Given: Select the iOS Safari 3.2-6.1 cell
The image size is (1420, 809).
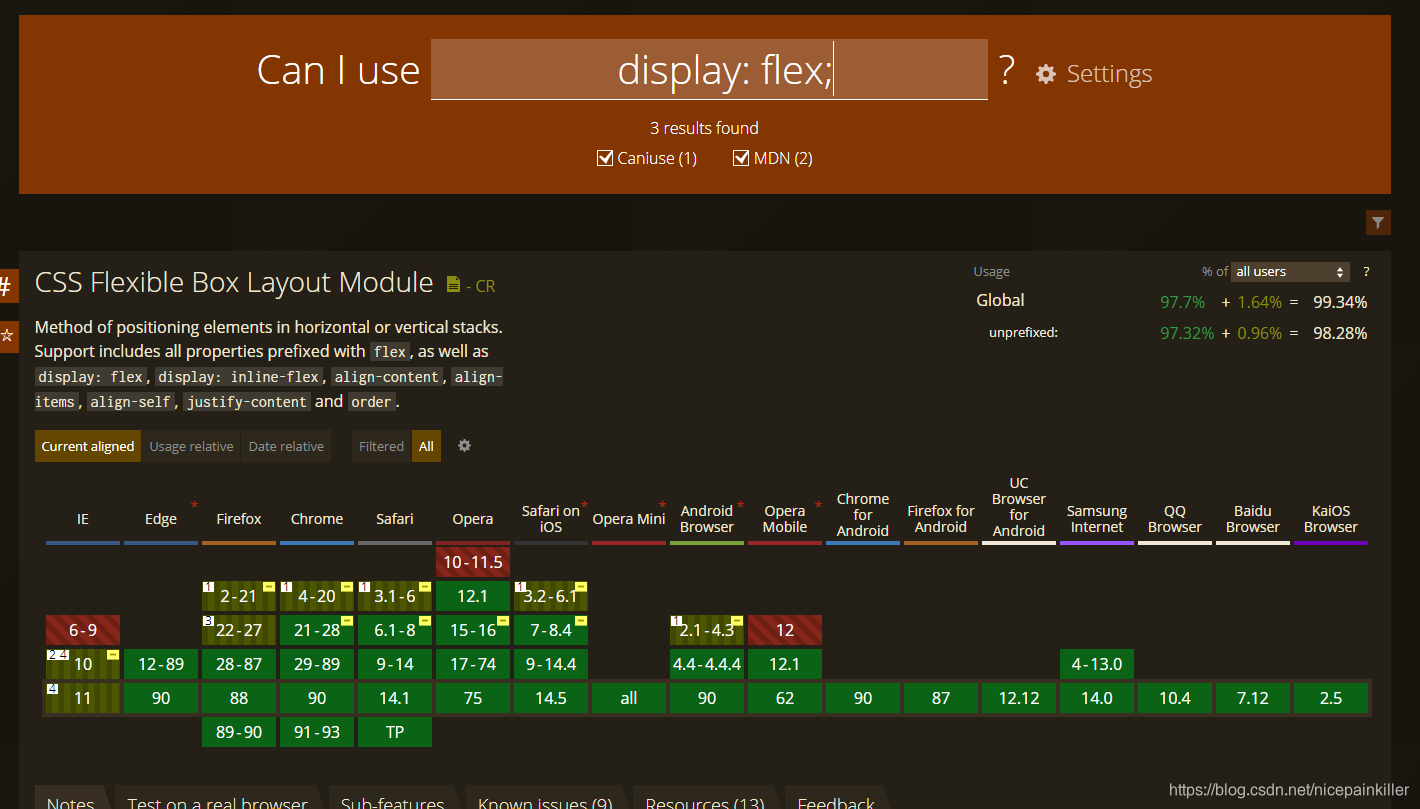Looking at the screenshot, I should coord(551,596).
